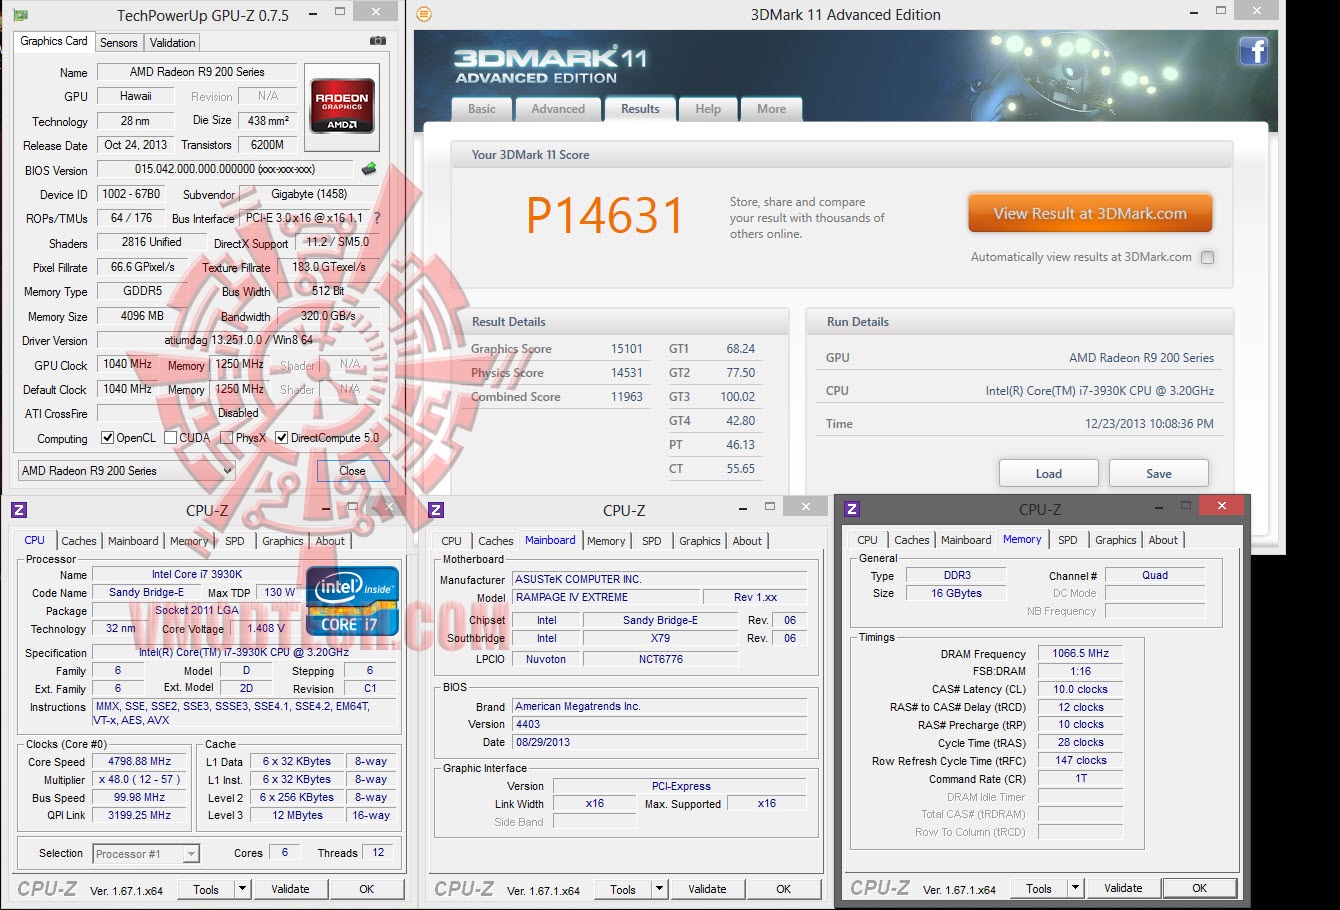
Task: Click the Graphics Score value 15101
Action: click(x=627, y=349)
